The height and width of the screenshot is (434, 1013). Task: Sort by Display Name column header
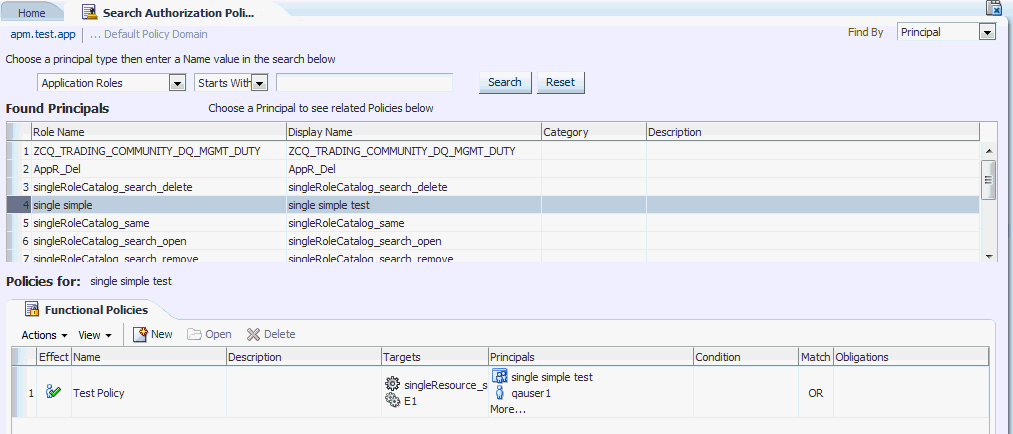pyautogui.click(x=413, y=132)
